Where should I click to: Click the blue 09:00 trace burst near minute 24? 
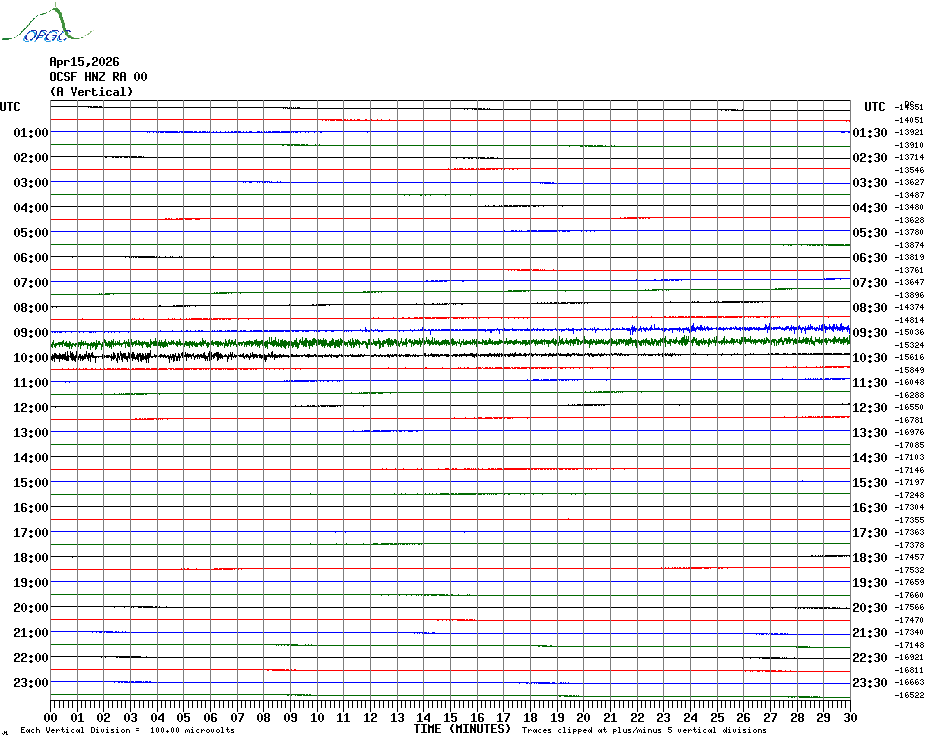tap(693, 328)
